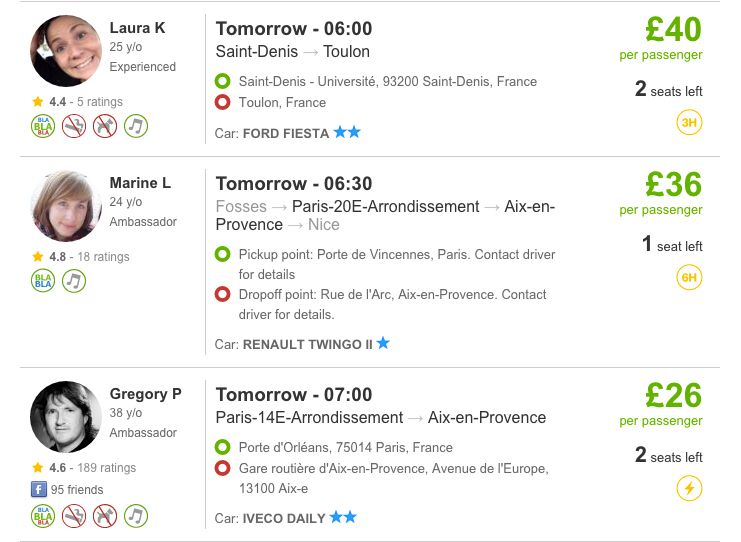
Task: Select the £40 per passenger price
Action: [673, 29]
